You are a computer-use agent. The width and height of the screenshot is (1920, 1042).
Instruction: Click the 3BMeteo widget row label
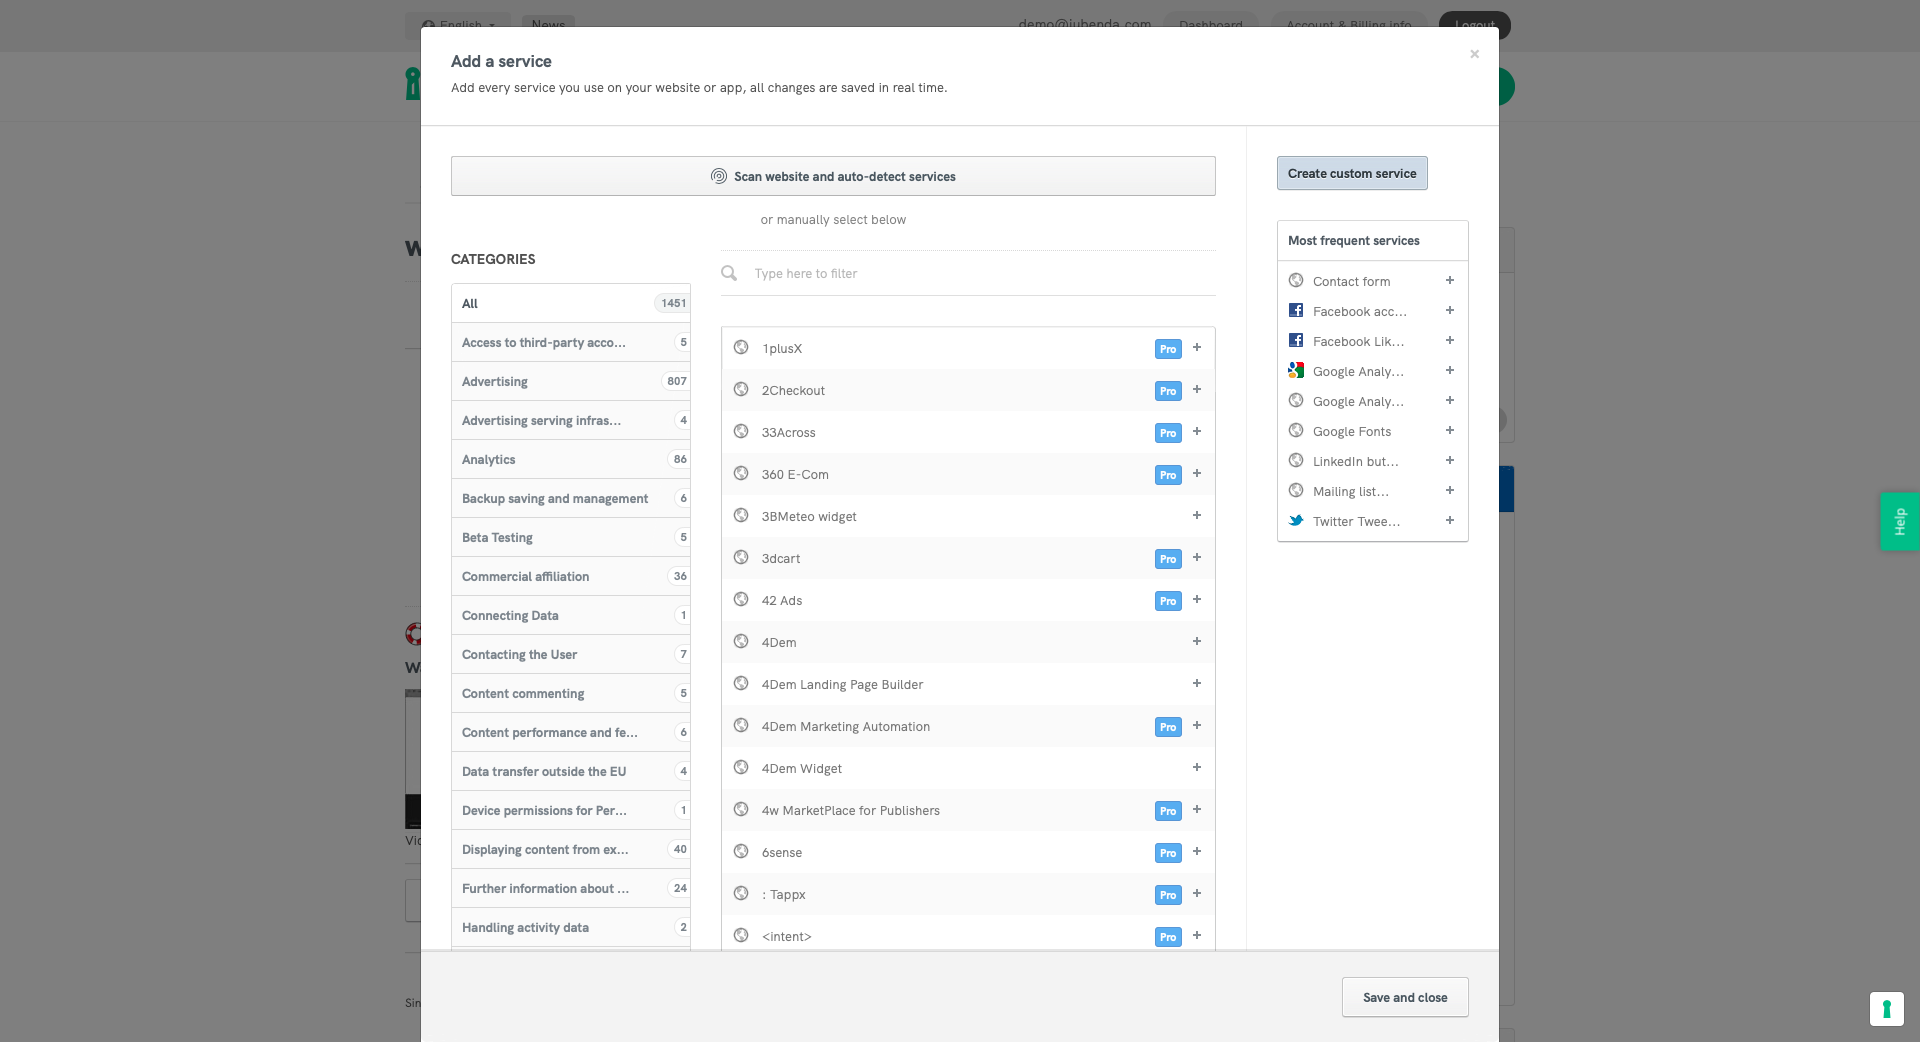tap(809, 516)
